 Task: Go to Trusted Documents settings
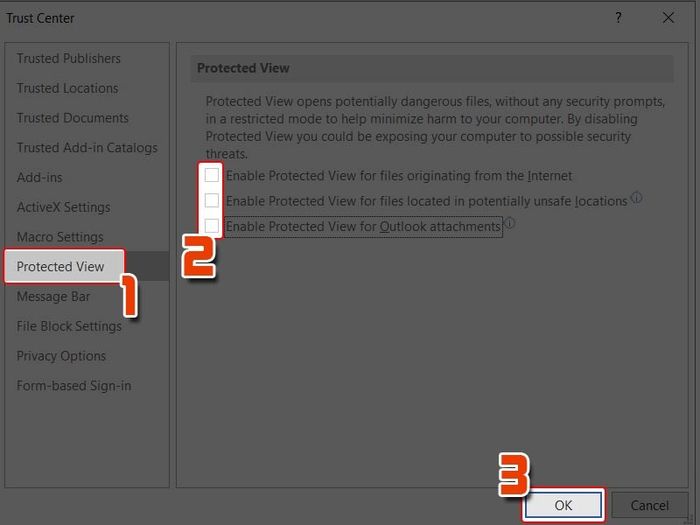coord(72,118)
